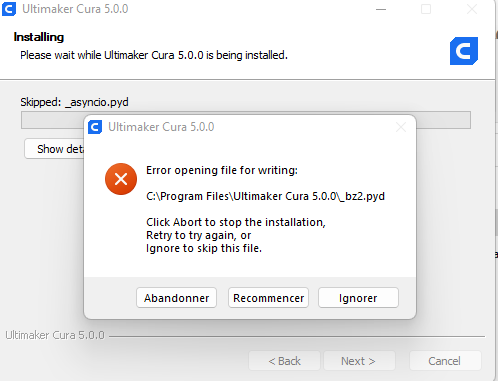Click the _bz2.pyd file path text
The width and height of the screenshot is (498, 381).
265,196
